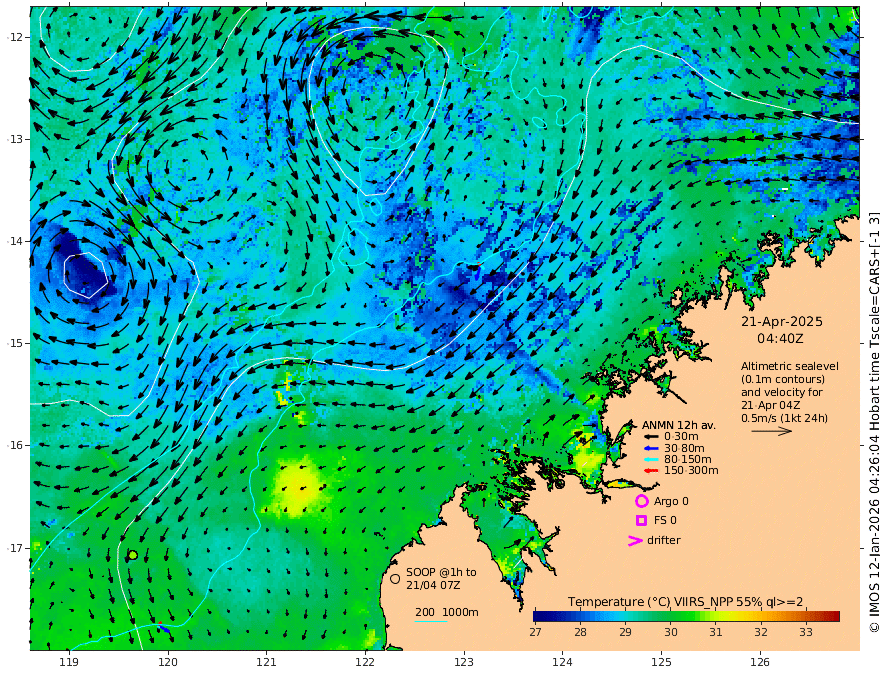880x680 pixels.
Task: Click the cyan 200m isobath legend line
Action: pyautogui.click(x=431, y=621)
